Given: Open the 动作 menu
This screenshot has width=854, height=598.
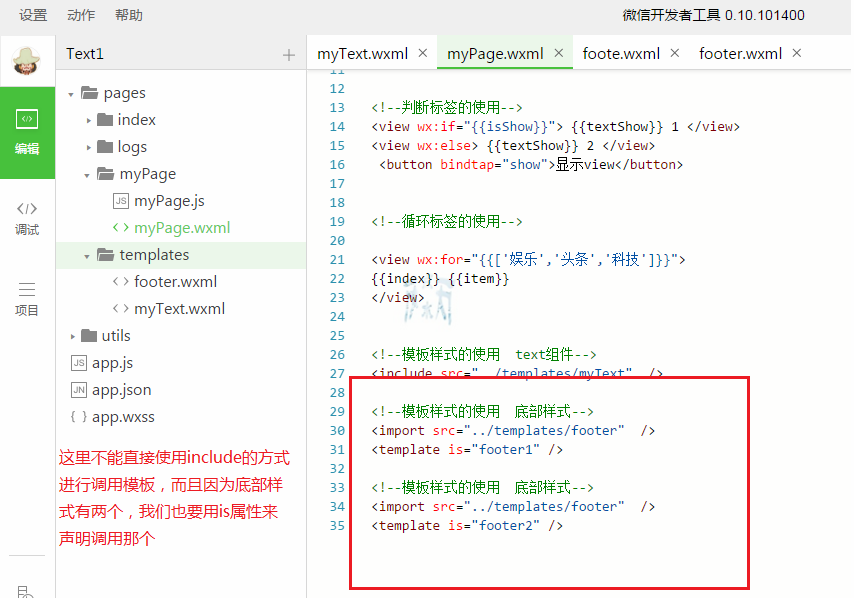Looking at the screenshot, I should (81, 15).
